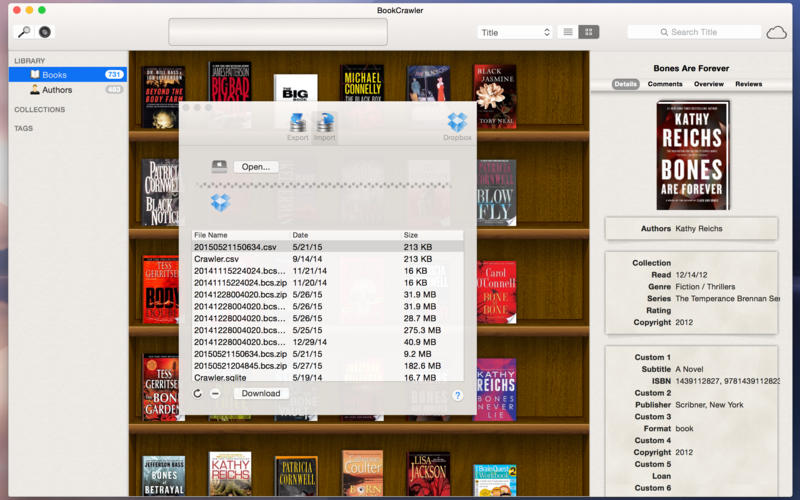800x500 pixels.
Task: Switch to bookshelf grid view mode
Action: click(589, 32)
